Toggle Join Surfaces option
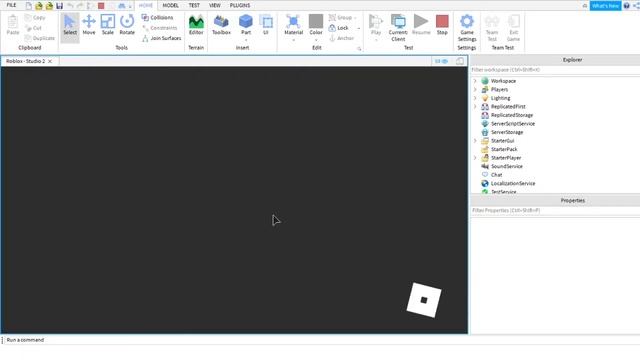 point(161,38)
